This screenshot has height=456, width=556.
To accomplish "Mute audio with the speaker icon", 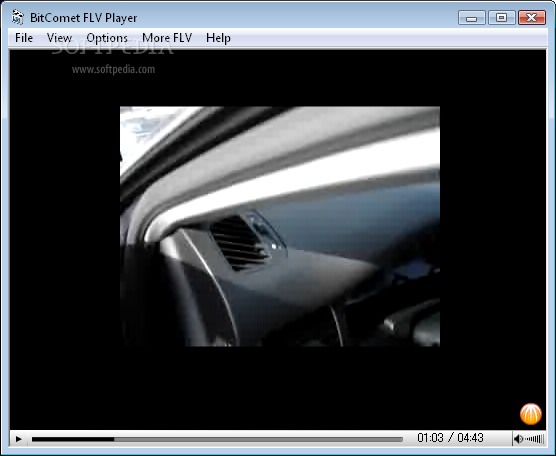I will point(518,439).
